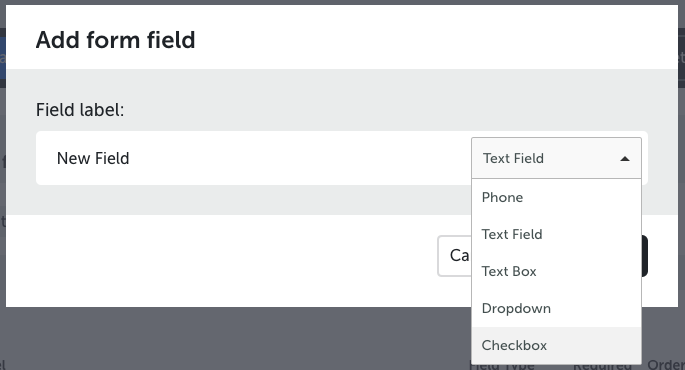685x370 pixels.
Task: Click the 'Field label:' caption text
Action: point(80,110)
